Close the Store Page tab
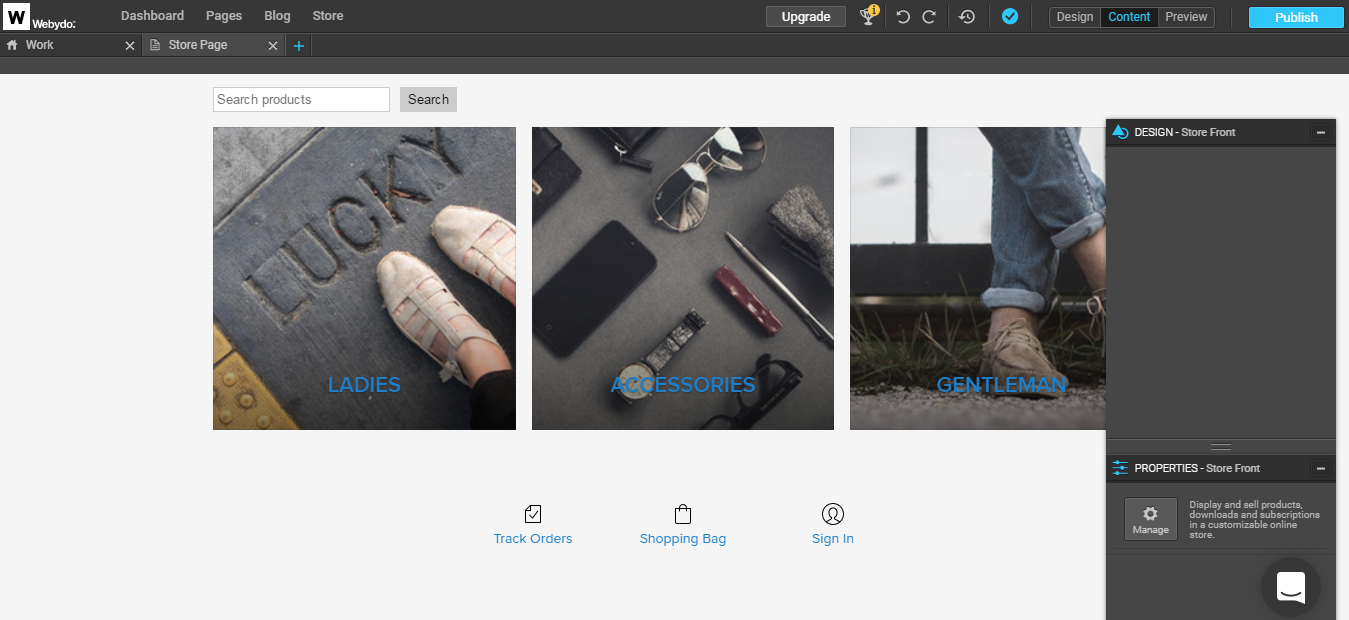 [x=273, y=46]
